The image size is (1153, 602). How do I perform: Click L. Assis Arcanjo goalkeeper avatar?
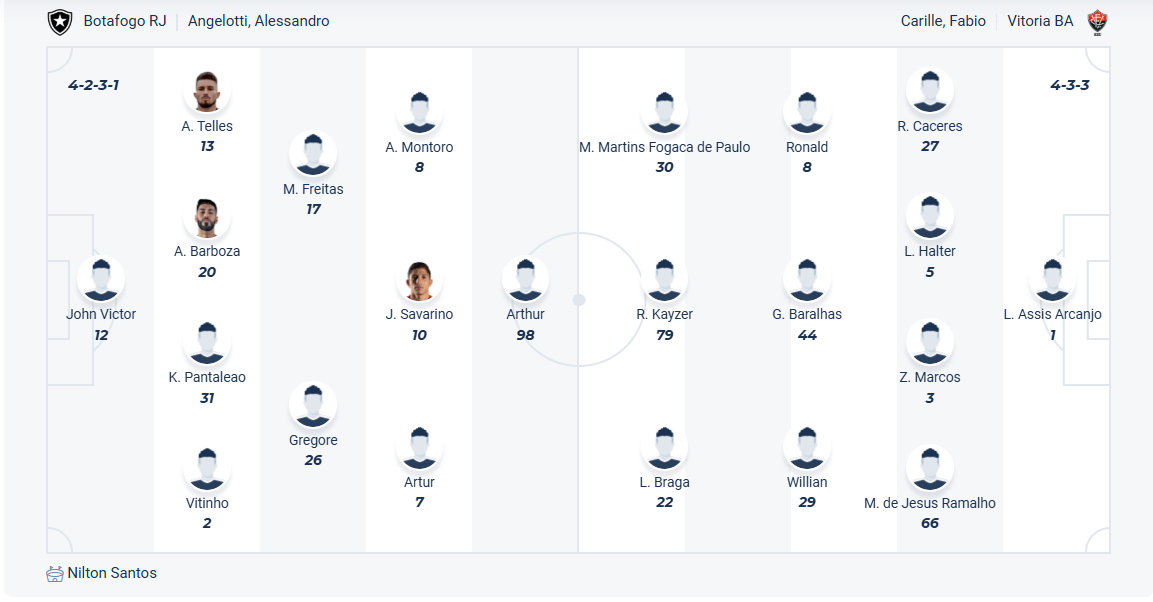click(x=1052, y=280)
